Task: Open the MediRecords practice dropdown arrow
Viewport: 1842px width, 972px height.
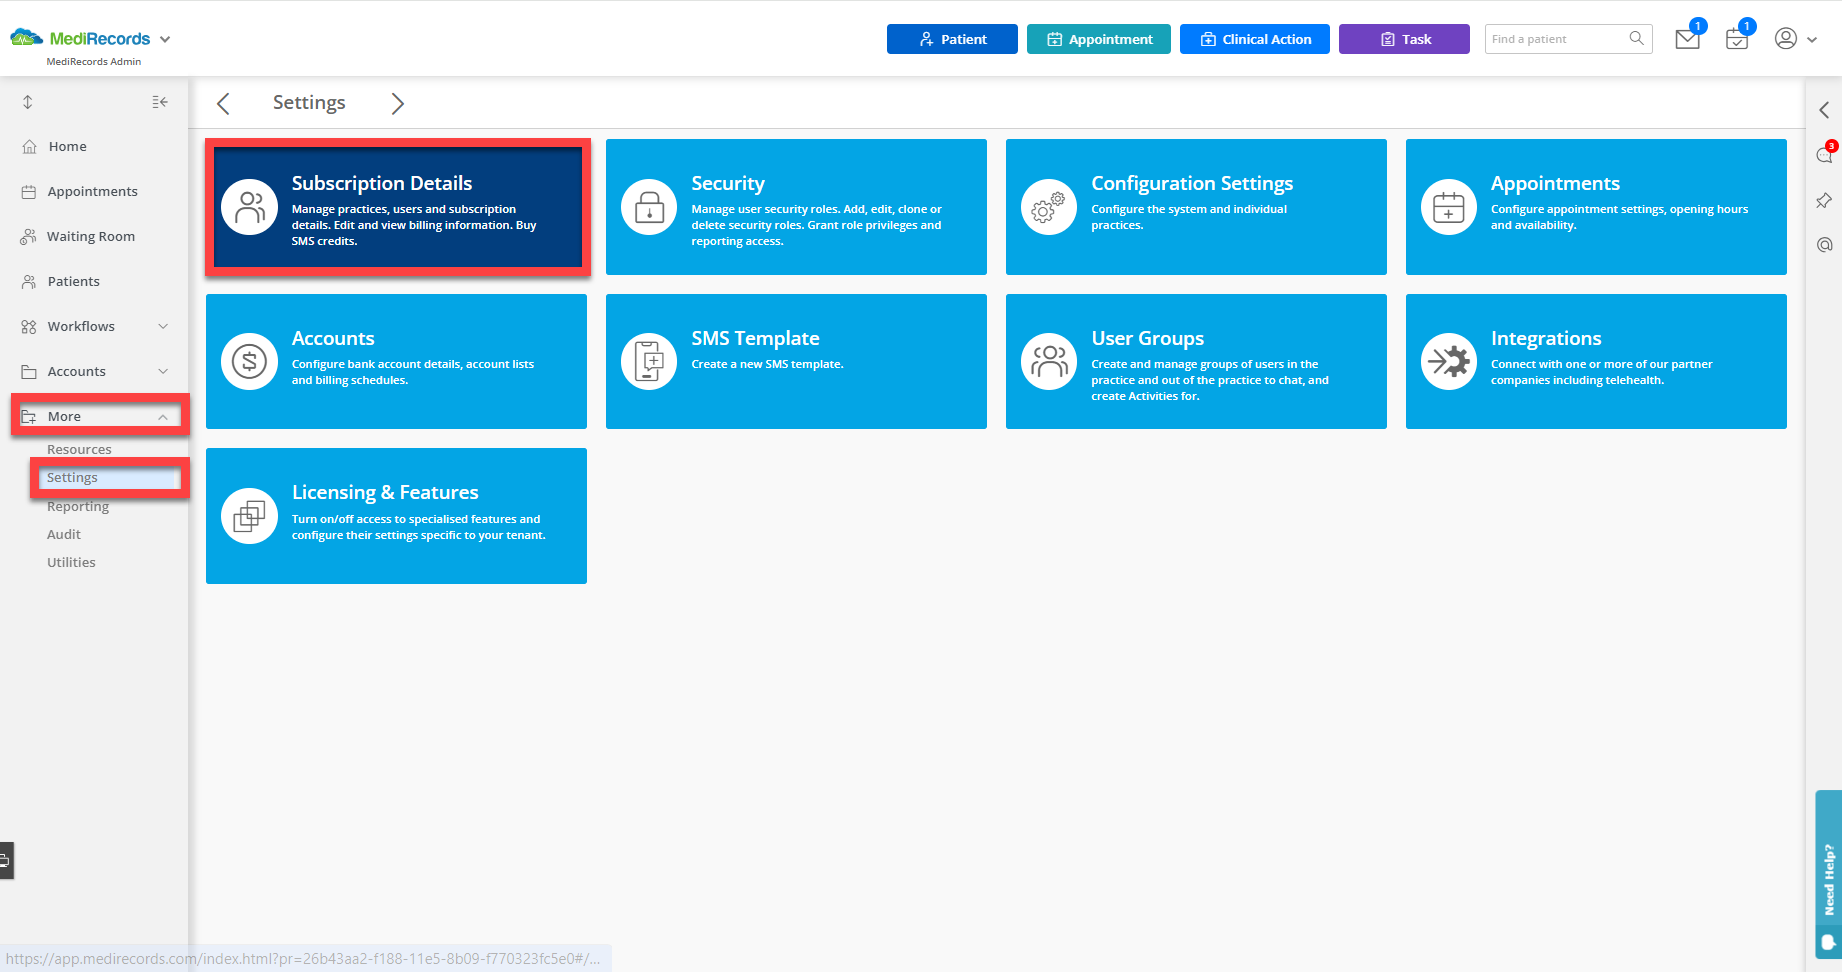Action: pos(165,39)
